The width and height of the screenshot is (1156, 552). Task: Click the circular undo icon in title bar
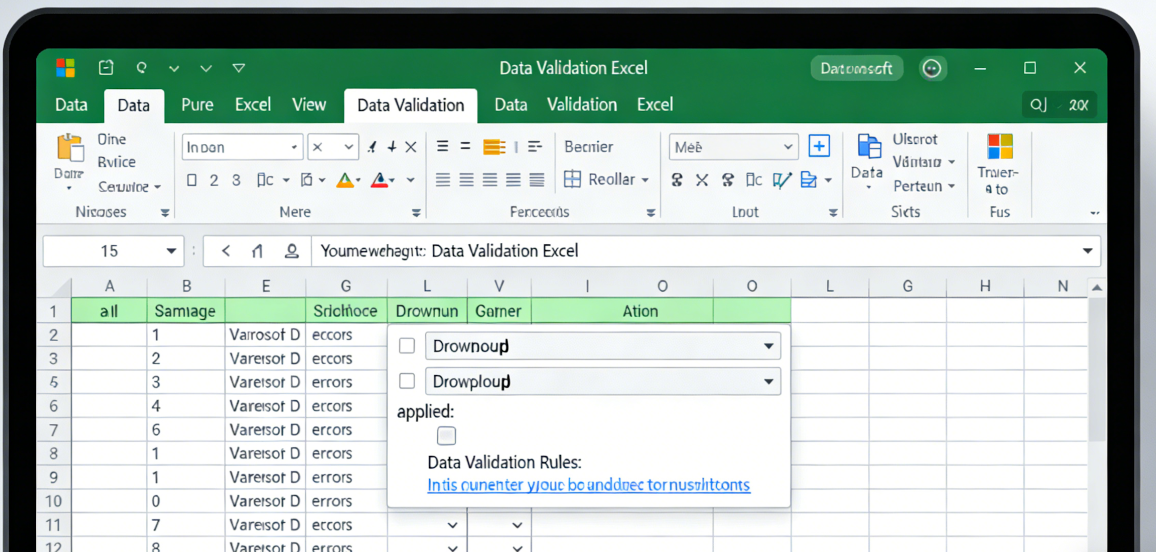142,68
